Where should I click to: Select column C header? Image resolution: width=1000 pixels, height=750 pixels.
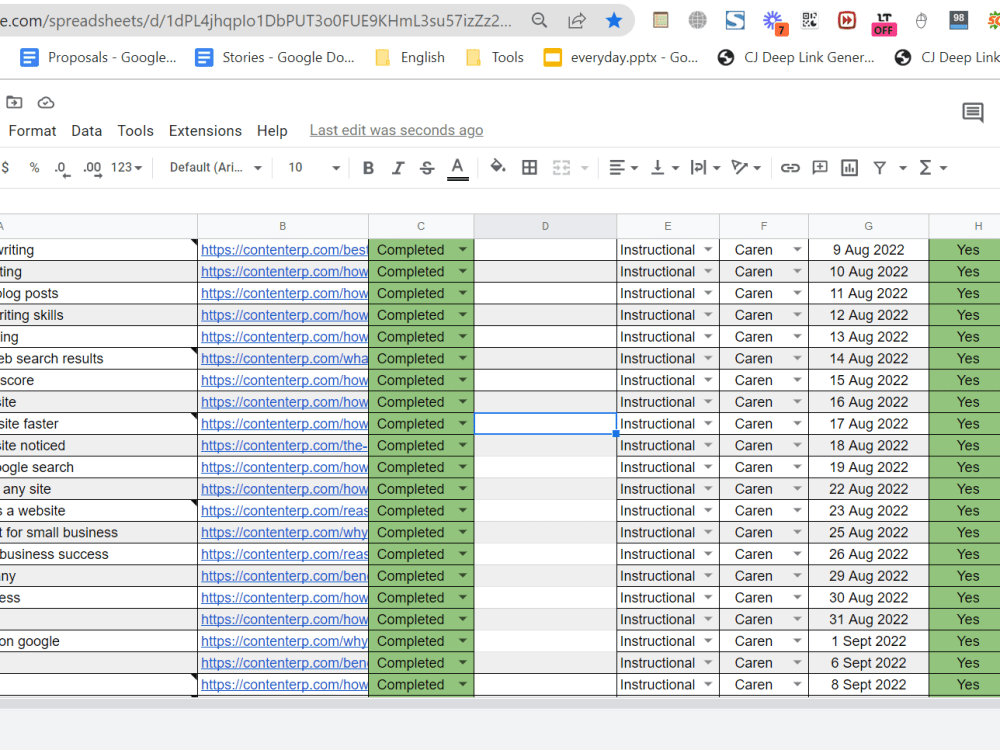click(421, 226)
